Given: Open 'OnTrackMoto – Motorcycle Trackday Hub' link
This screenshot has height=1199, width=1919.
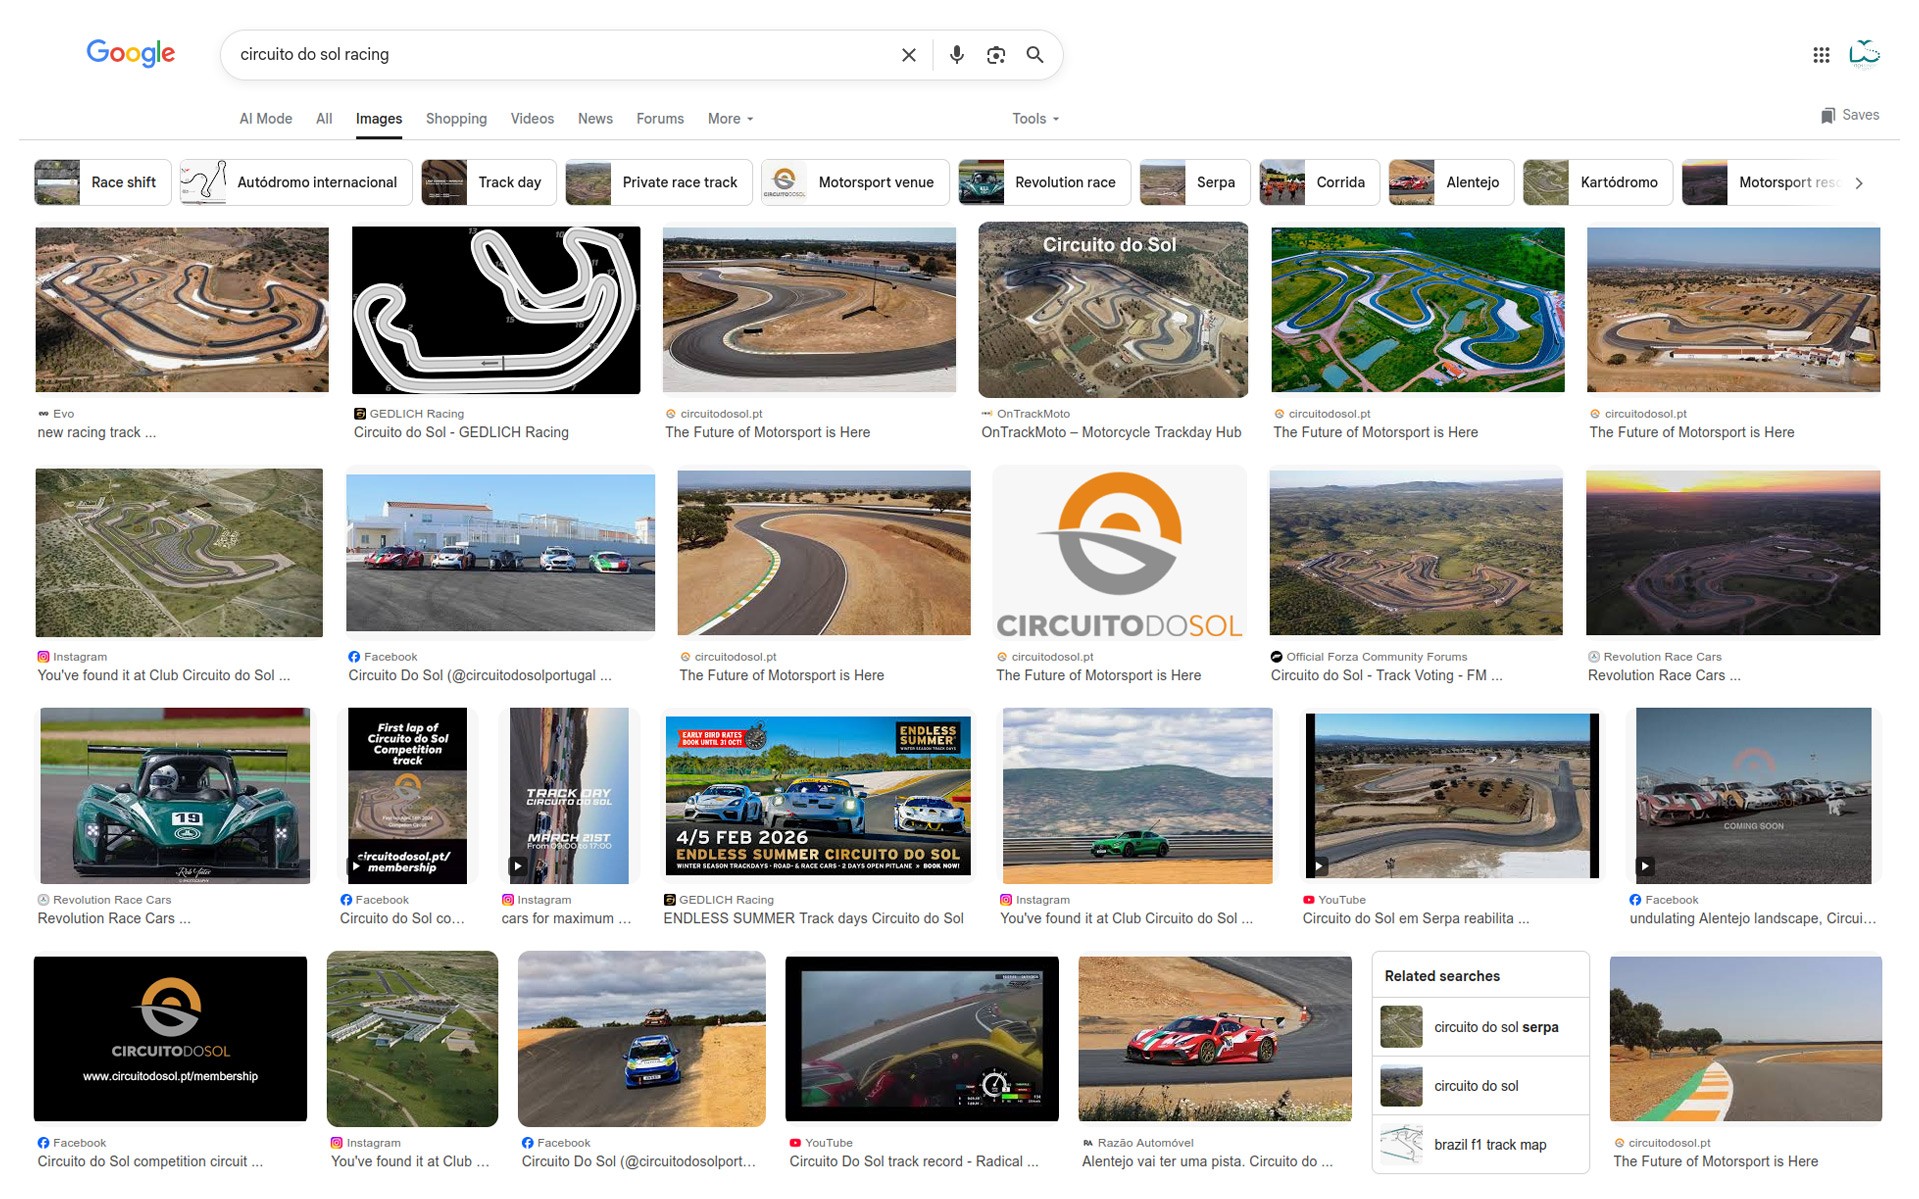Looking at the screenshot, I should 1111,433.
